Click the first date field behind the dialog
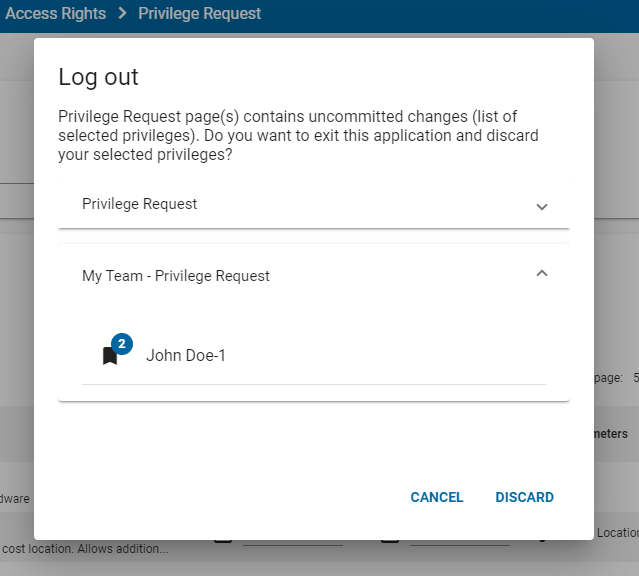 292,543
